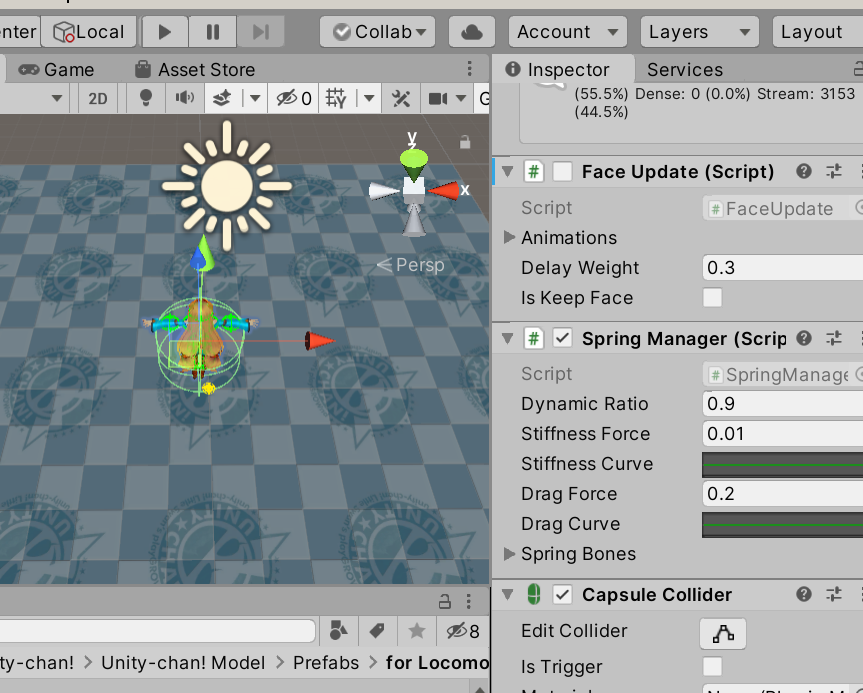
Task: Toggle 2D scene view mode
Action: 98,99
